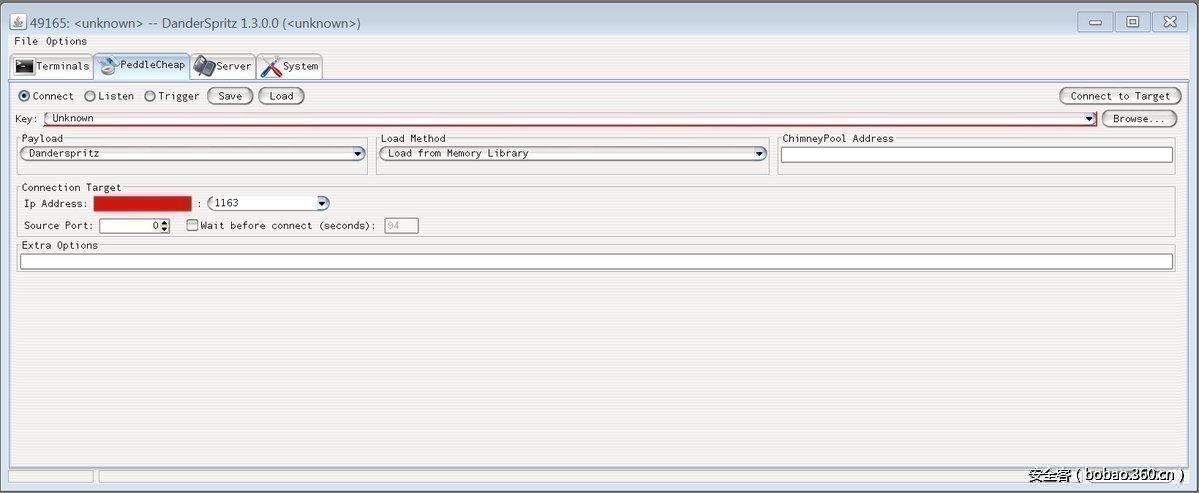Click Connect to Target button
Image resolution: width=1199 pixels, height=493 pixels.
[x=1120, y=96]
